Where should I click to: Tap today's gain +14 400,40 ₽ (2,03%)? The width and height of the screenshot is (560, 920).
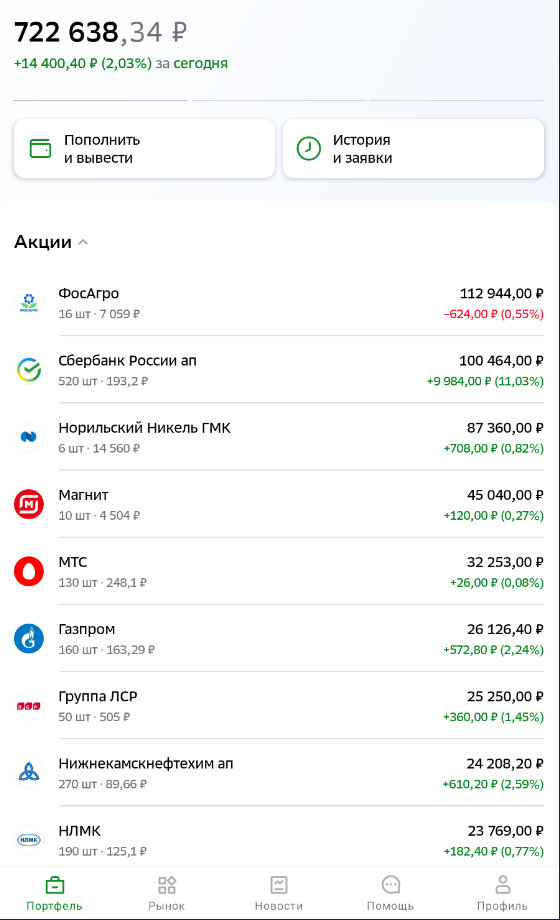pos(83,63)
